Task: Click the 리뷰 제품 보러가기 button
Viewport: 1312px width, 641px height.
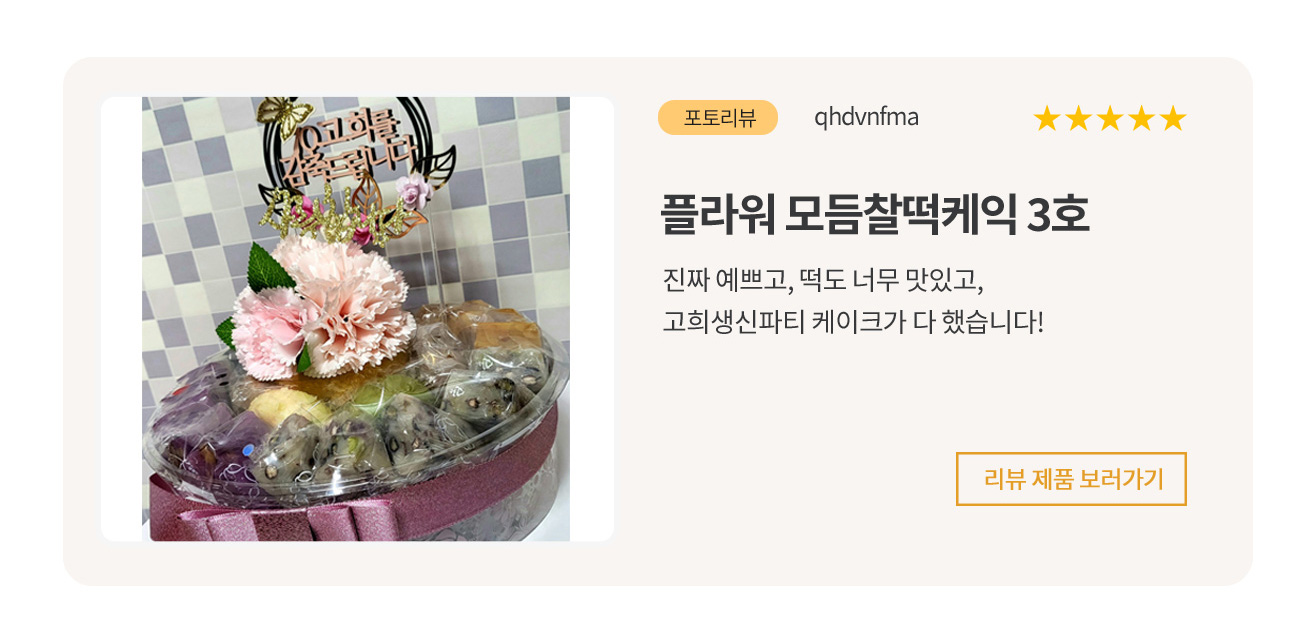Action: coord(1071,479)
